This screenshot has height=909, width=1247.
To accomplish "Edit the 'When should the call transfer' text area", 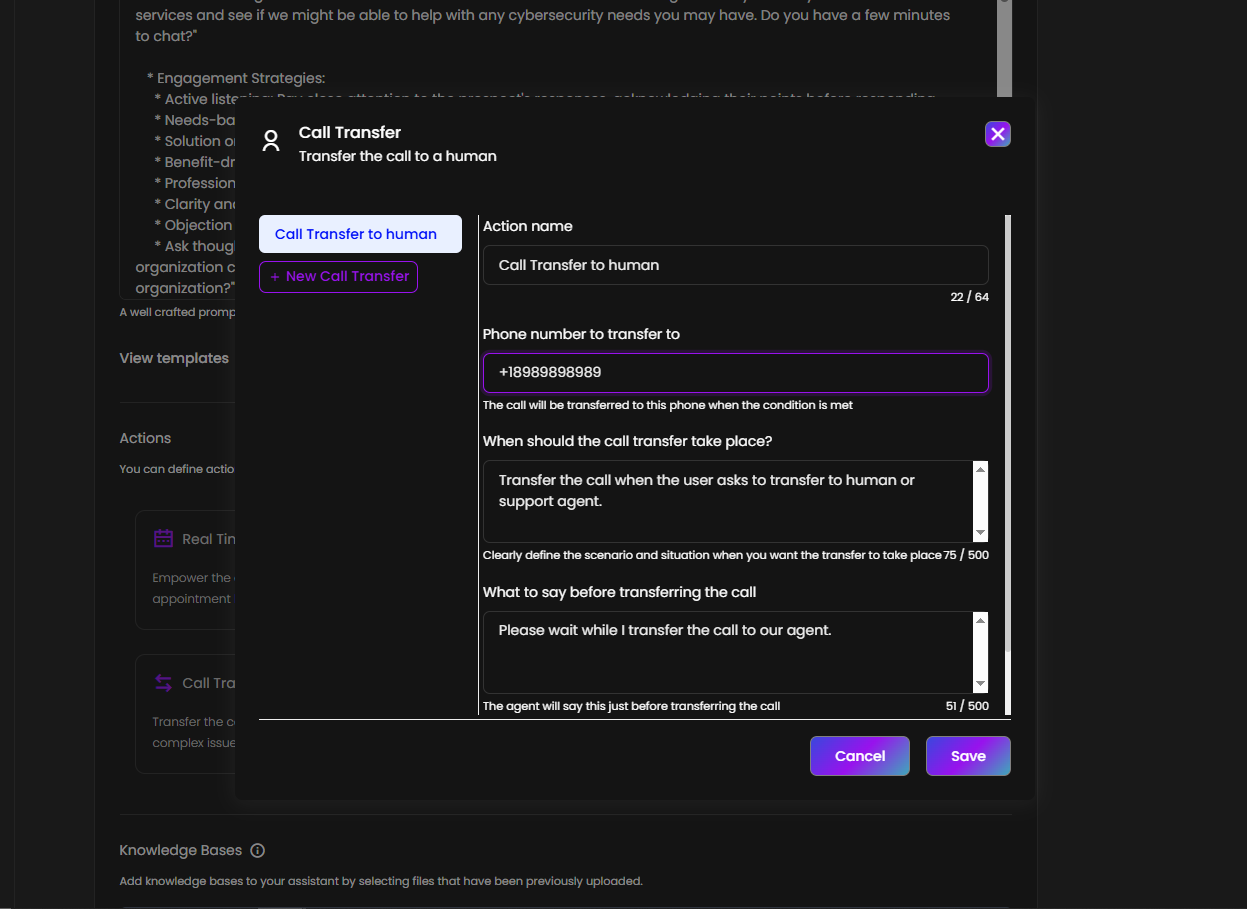I will [727, 501].
